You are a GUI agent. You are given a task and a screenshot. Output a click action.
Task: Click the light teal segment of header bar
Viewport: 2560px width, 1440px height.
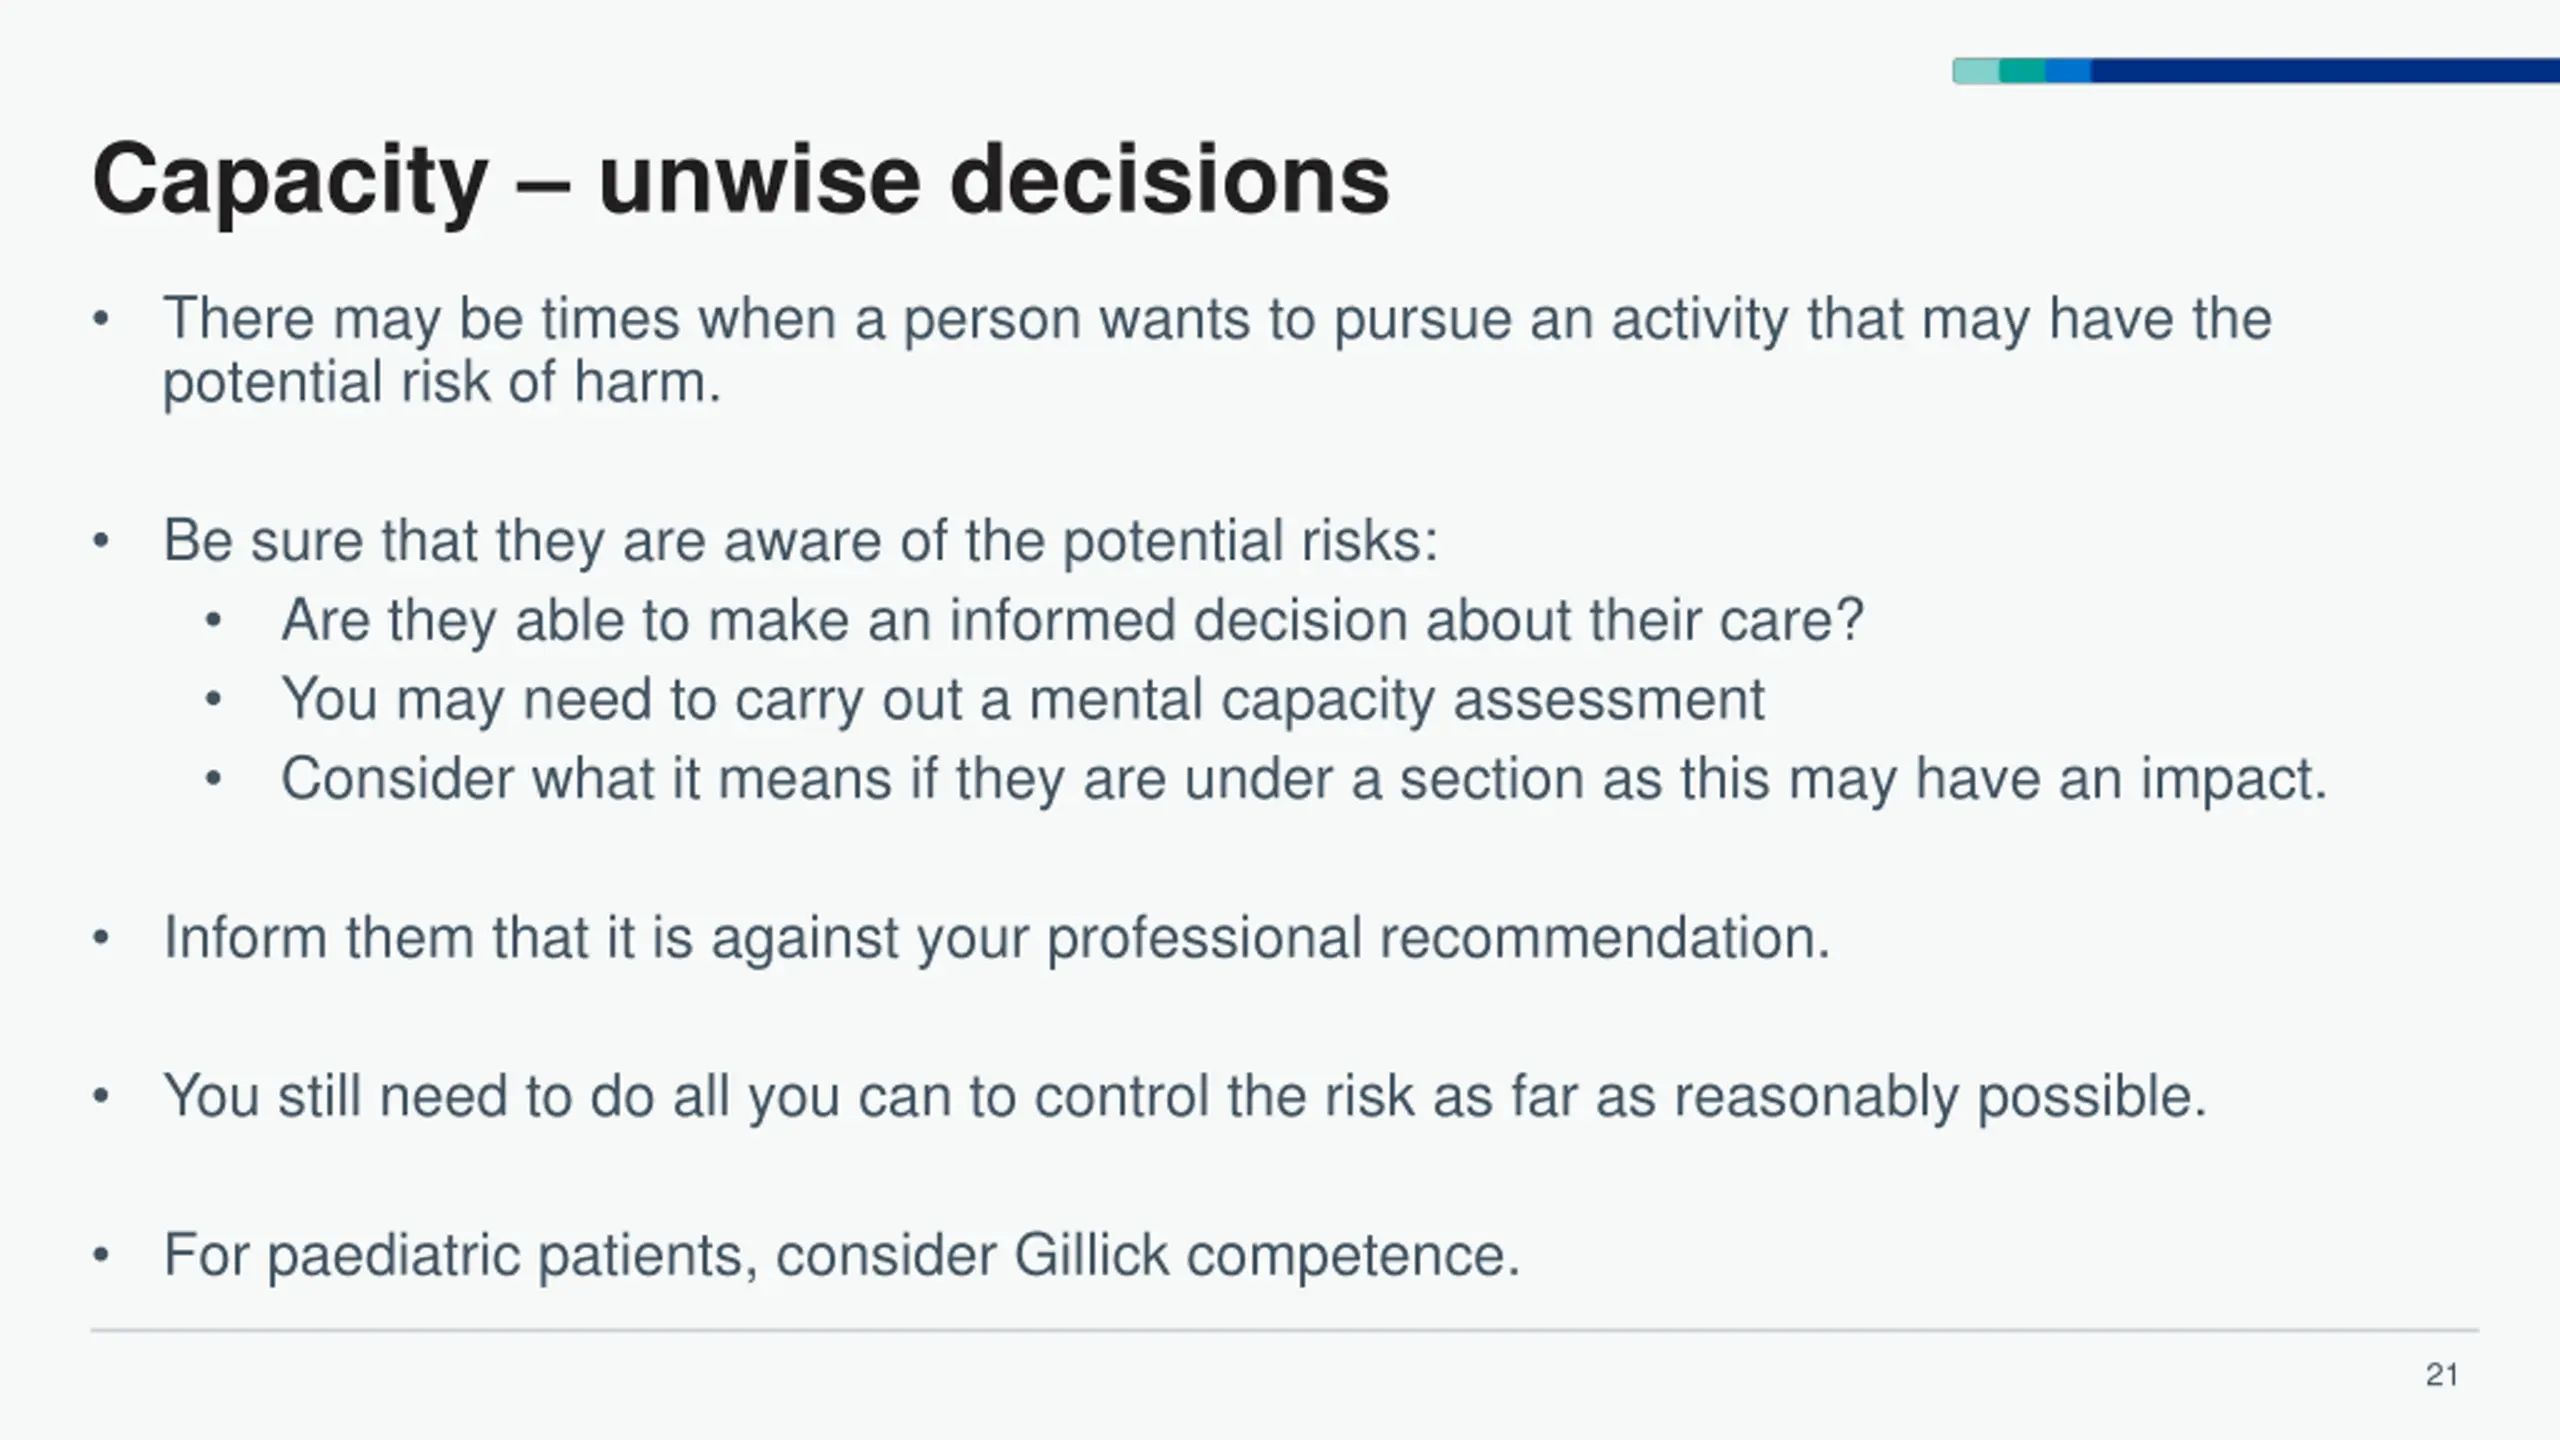tap(1976, 71)
